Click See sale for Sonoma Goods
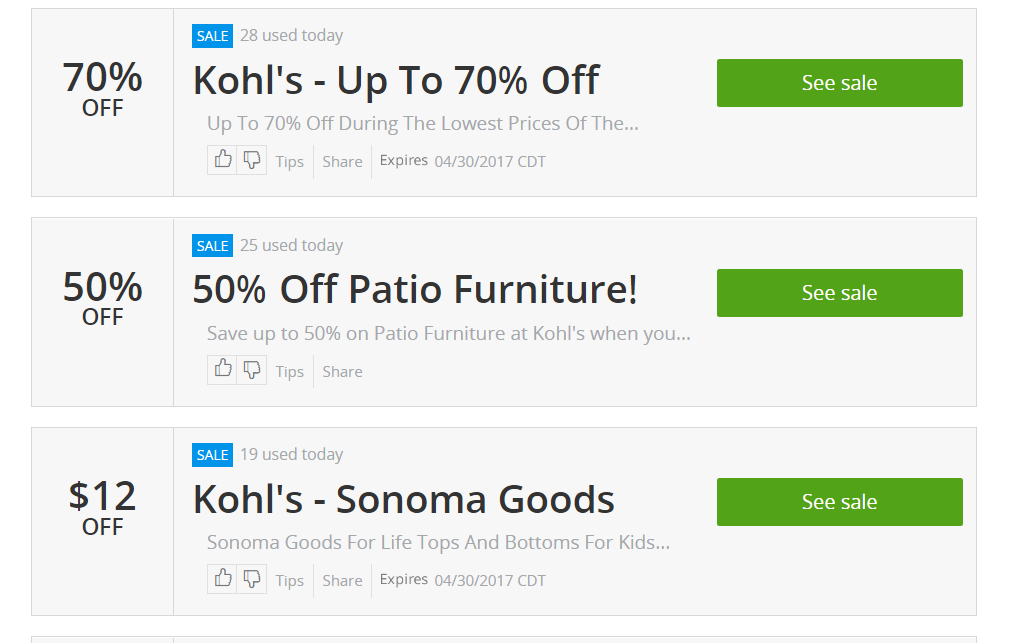1026x643 pixels. (x=840, y=502)
